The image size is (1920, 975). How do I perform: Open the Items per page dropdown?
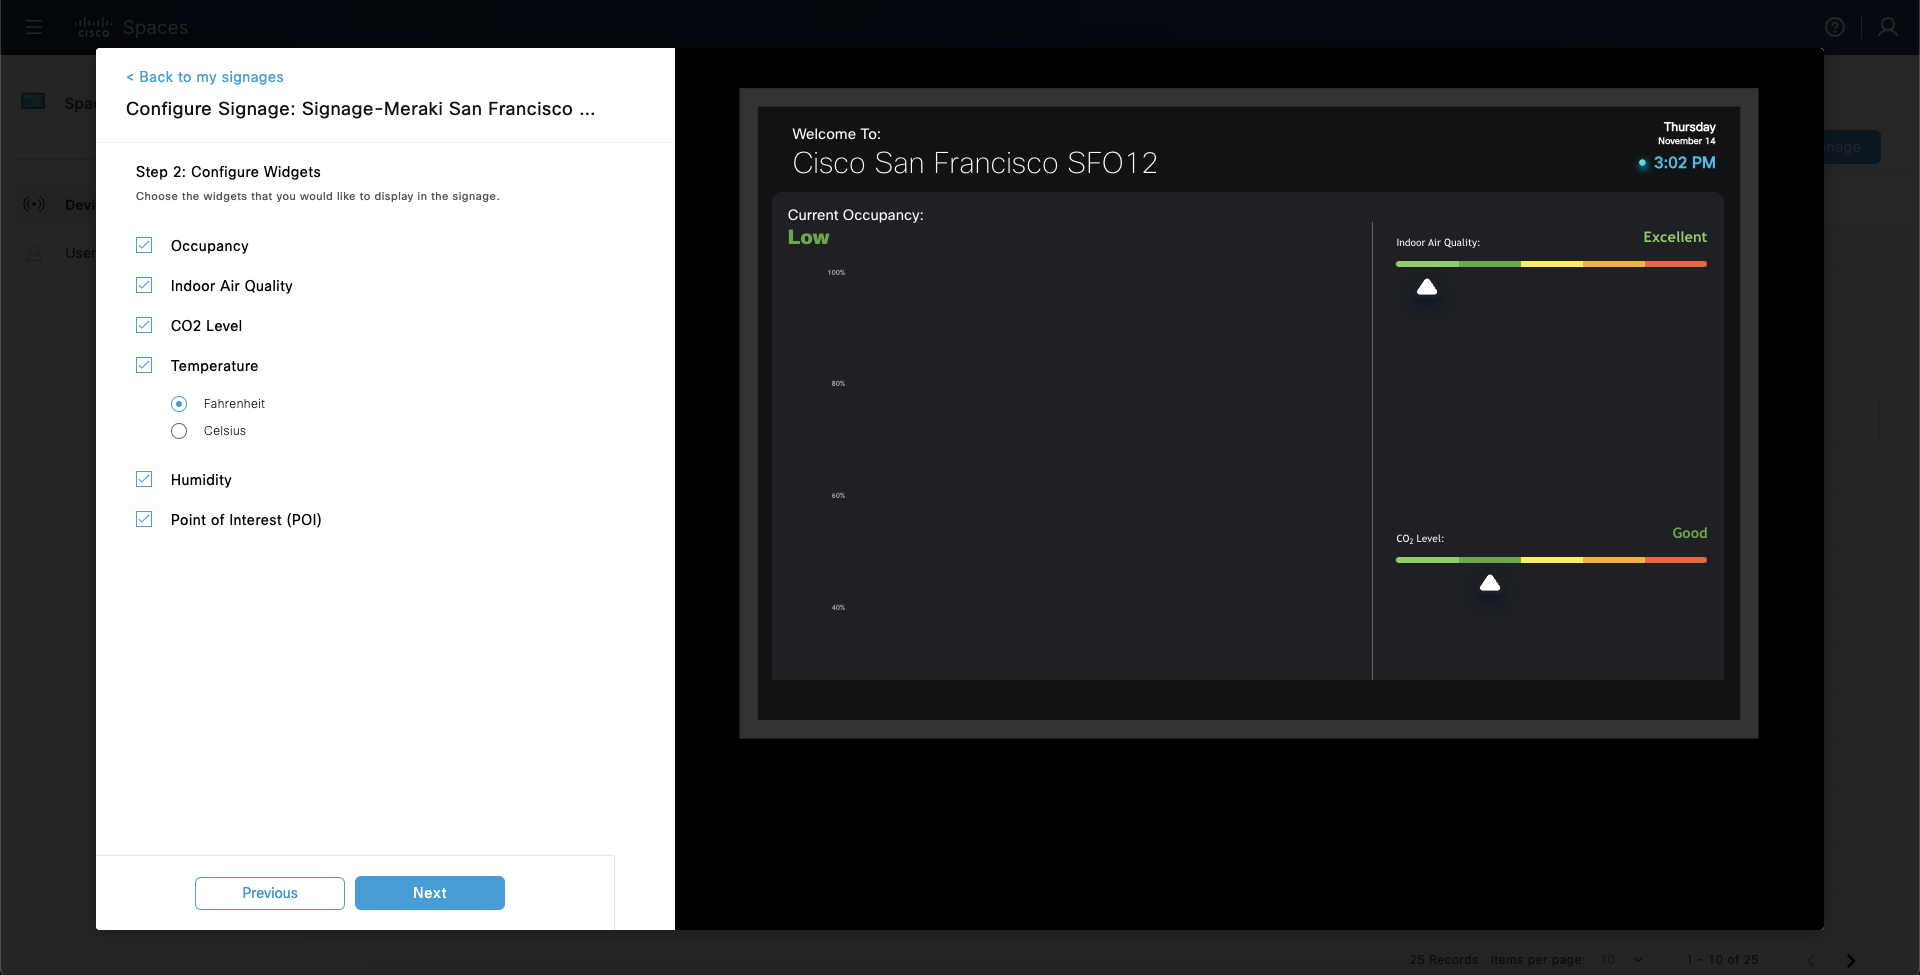[1618, 959]
